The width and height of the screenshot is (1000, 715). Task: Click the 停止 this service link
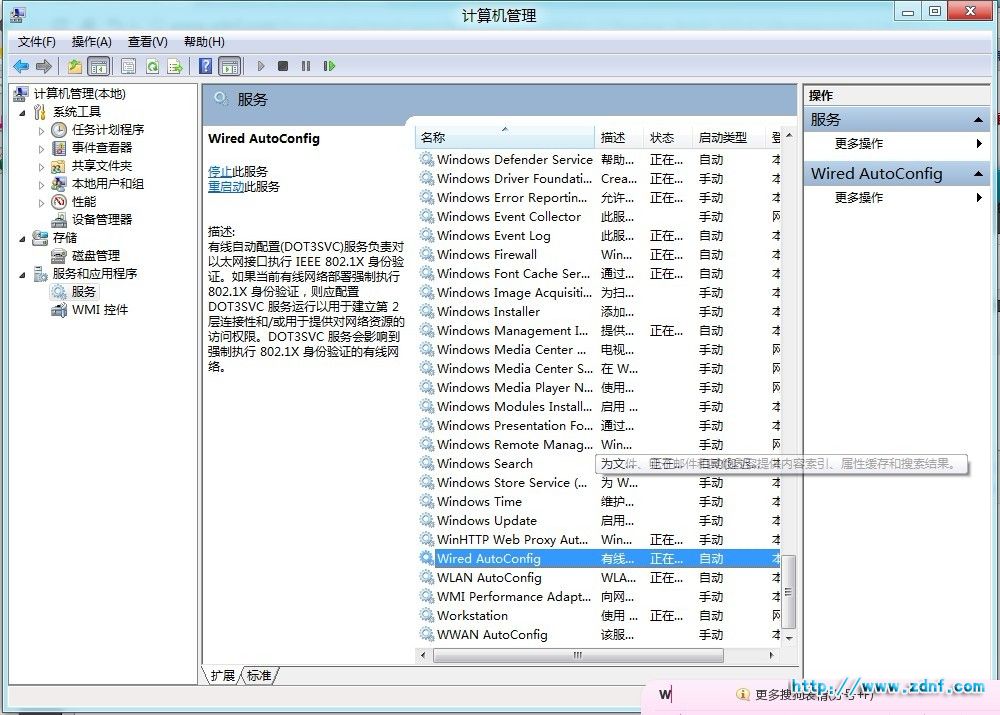[219, 172]
